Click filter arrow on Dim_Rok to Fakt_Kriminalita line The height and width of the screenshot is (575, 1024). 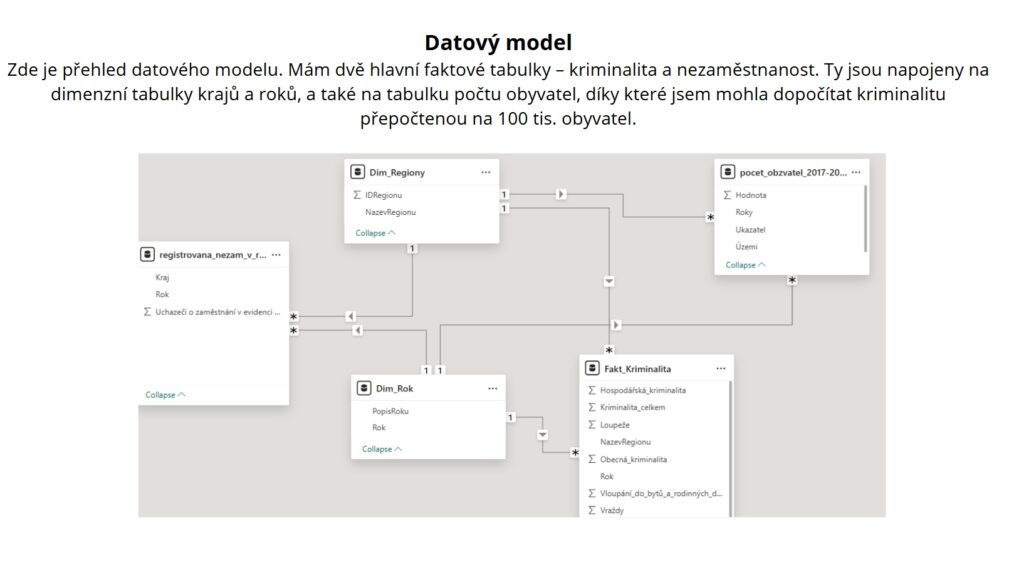[543, 435]
